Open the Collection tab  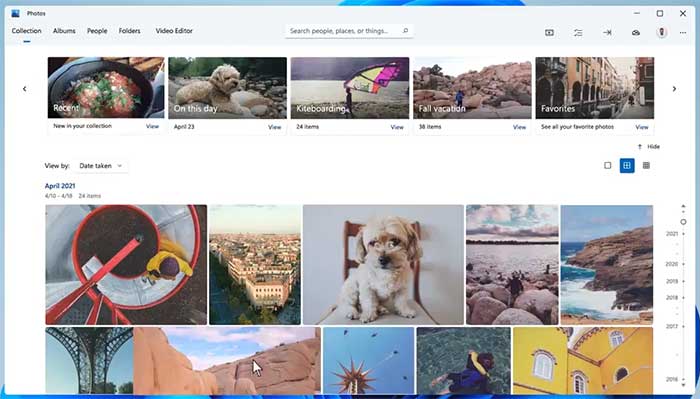(26, 31)
